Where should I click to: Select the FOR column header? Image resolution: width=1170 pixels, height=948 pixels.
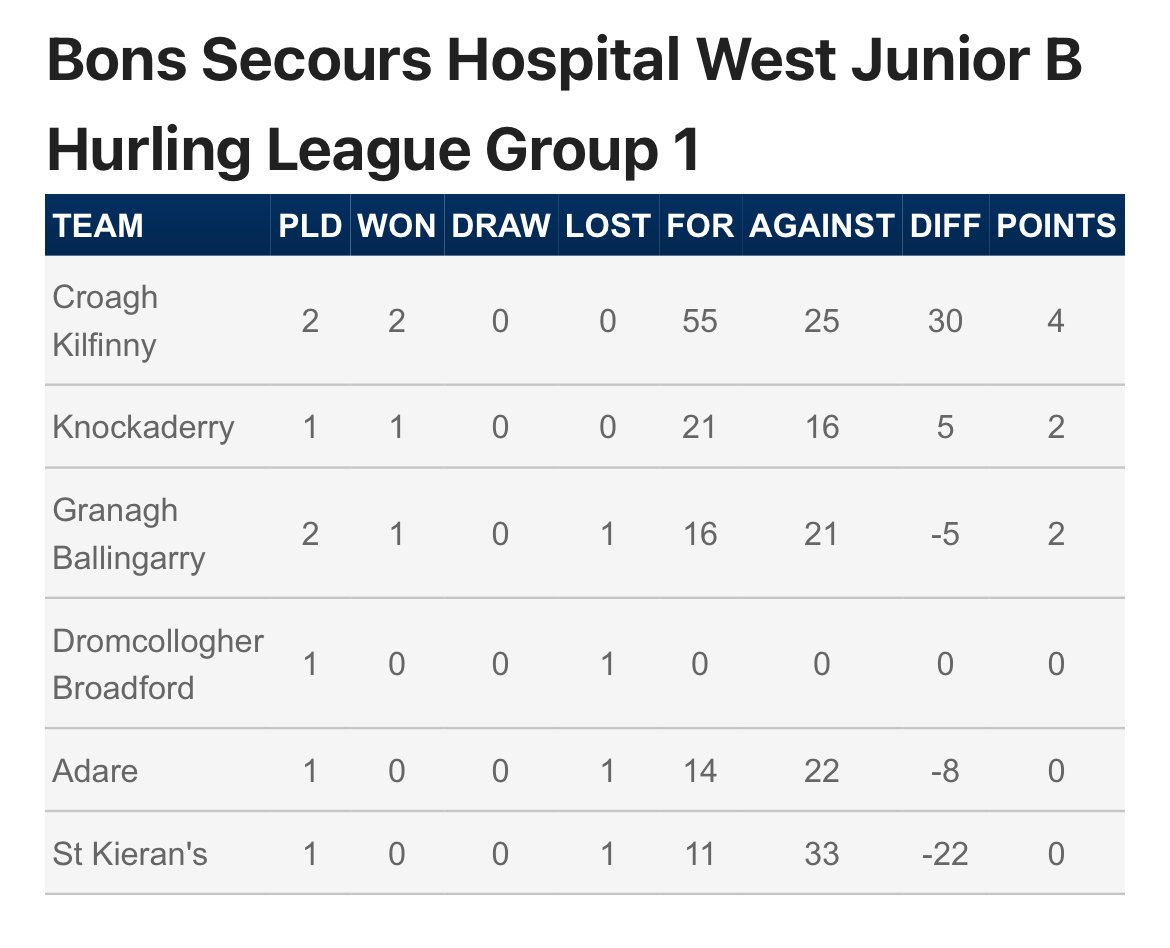click(x=700, y=225)
